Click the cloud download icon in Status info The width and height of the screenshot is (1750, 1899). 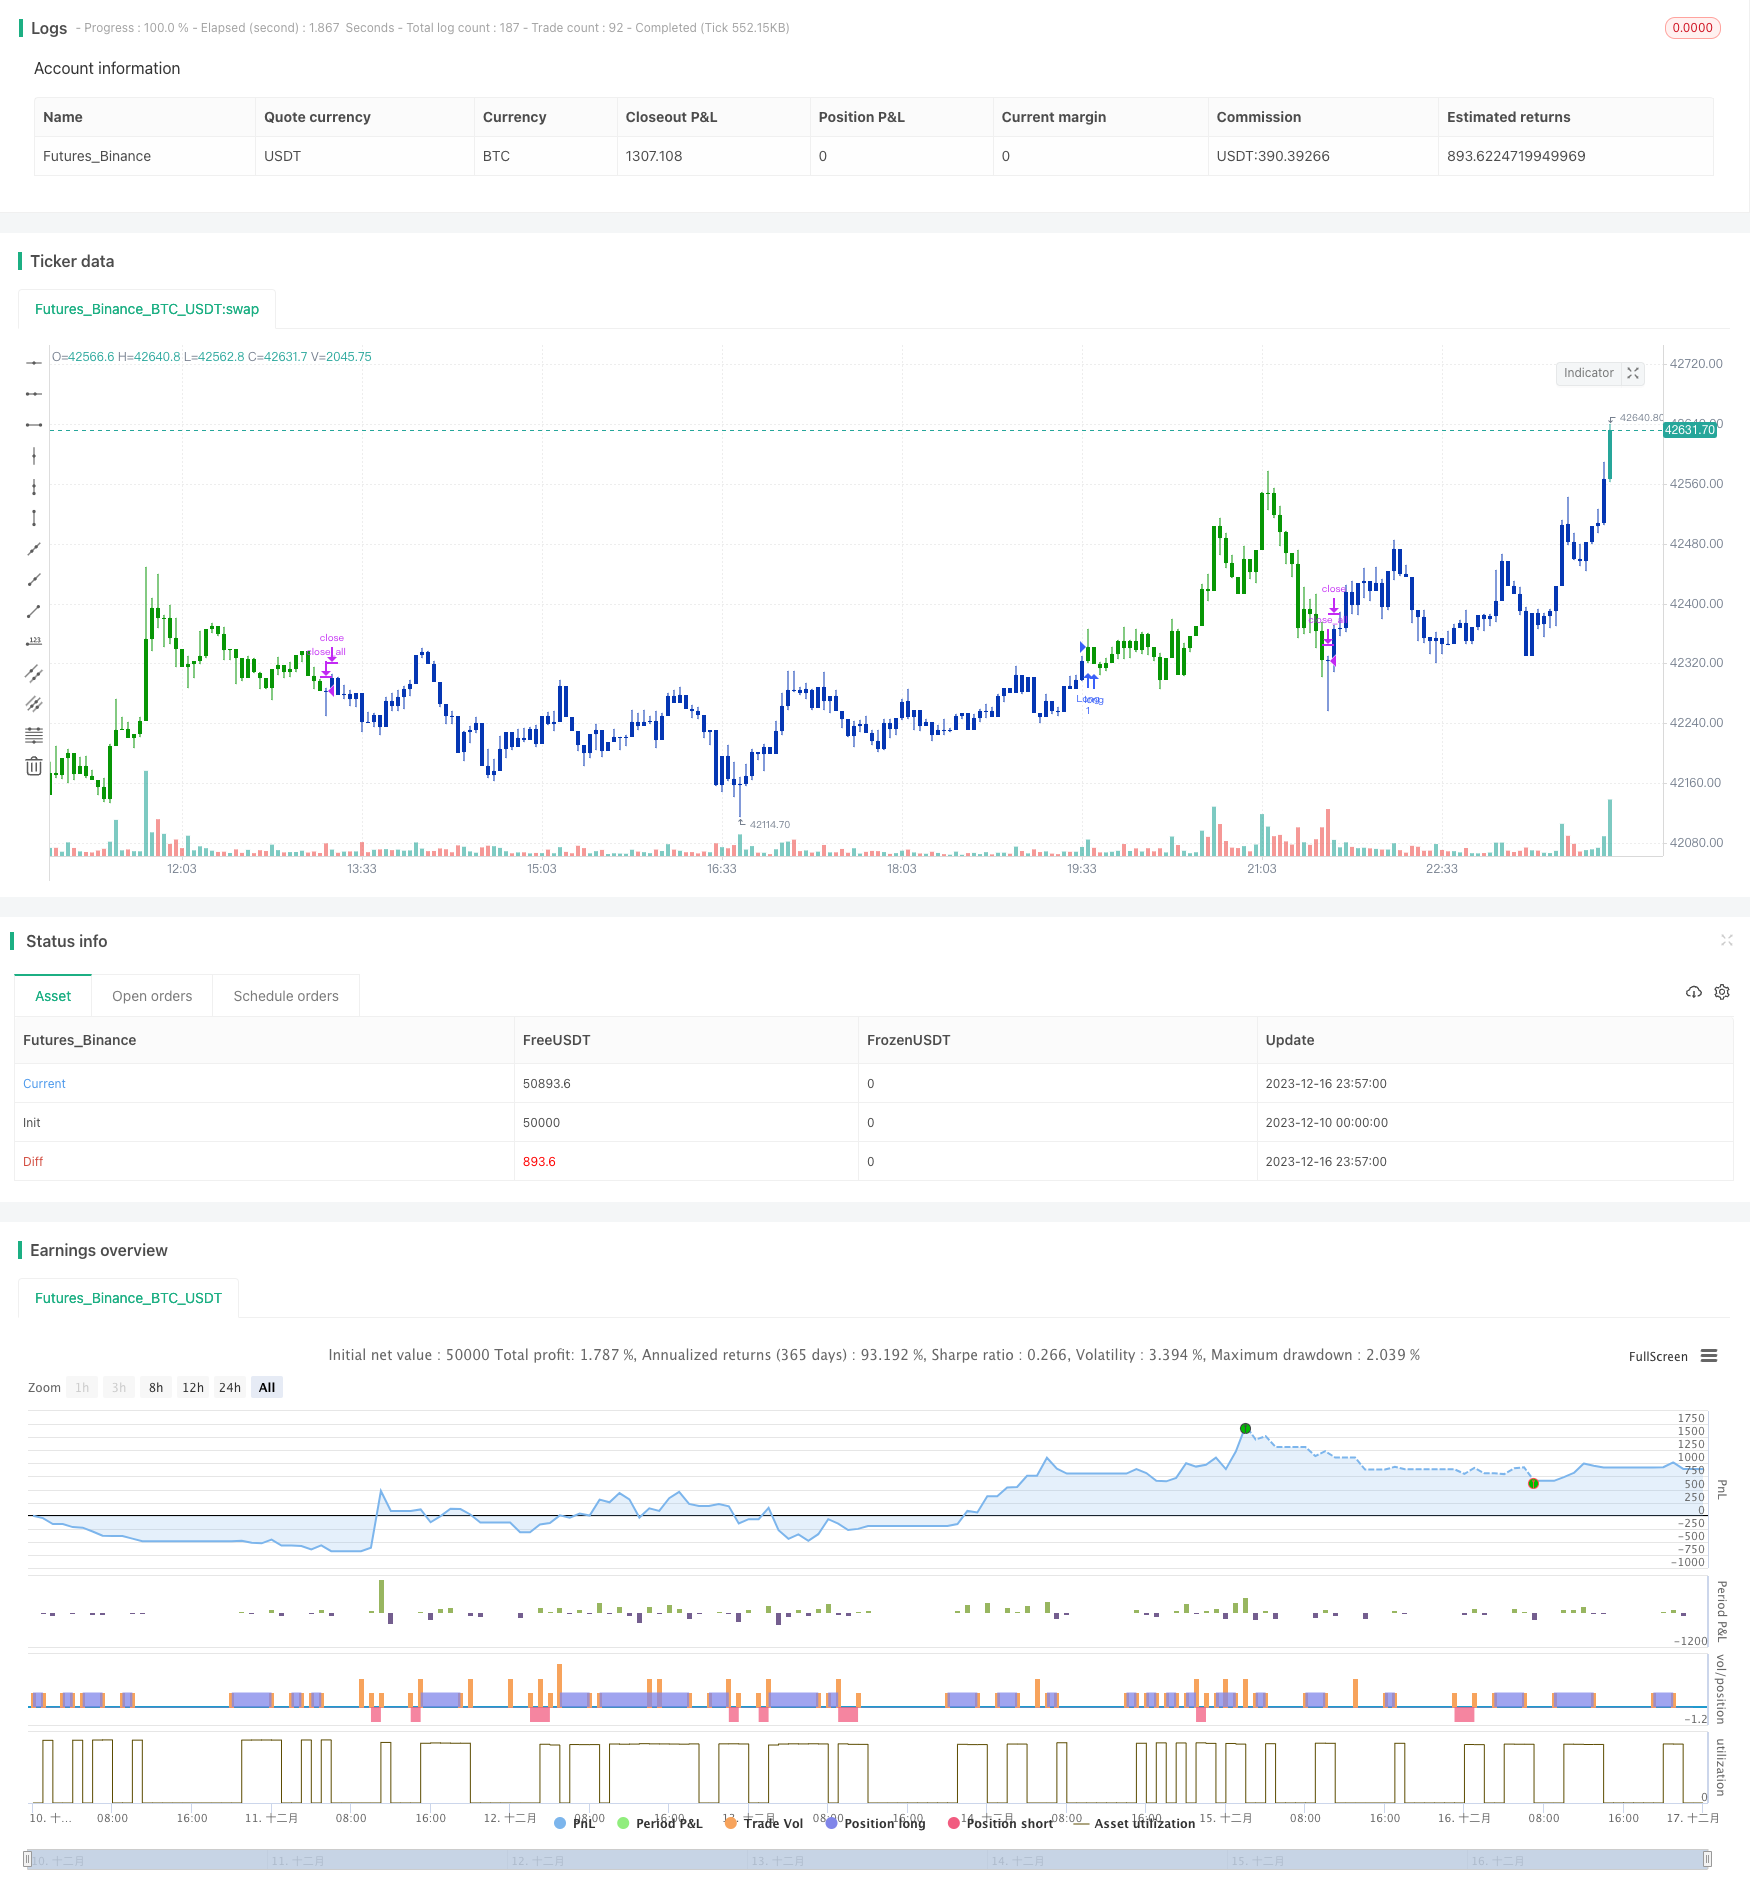coord(1693,992)
